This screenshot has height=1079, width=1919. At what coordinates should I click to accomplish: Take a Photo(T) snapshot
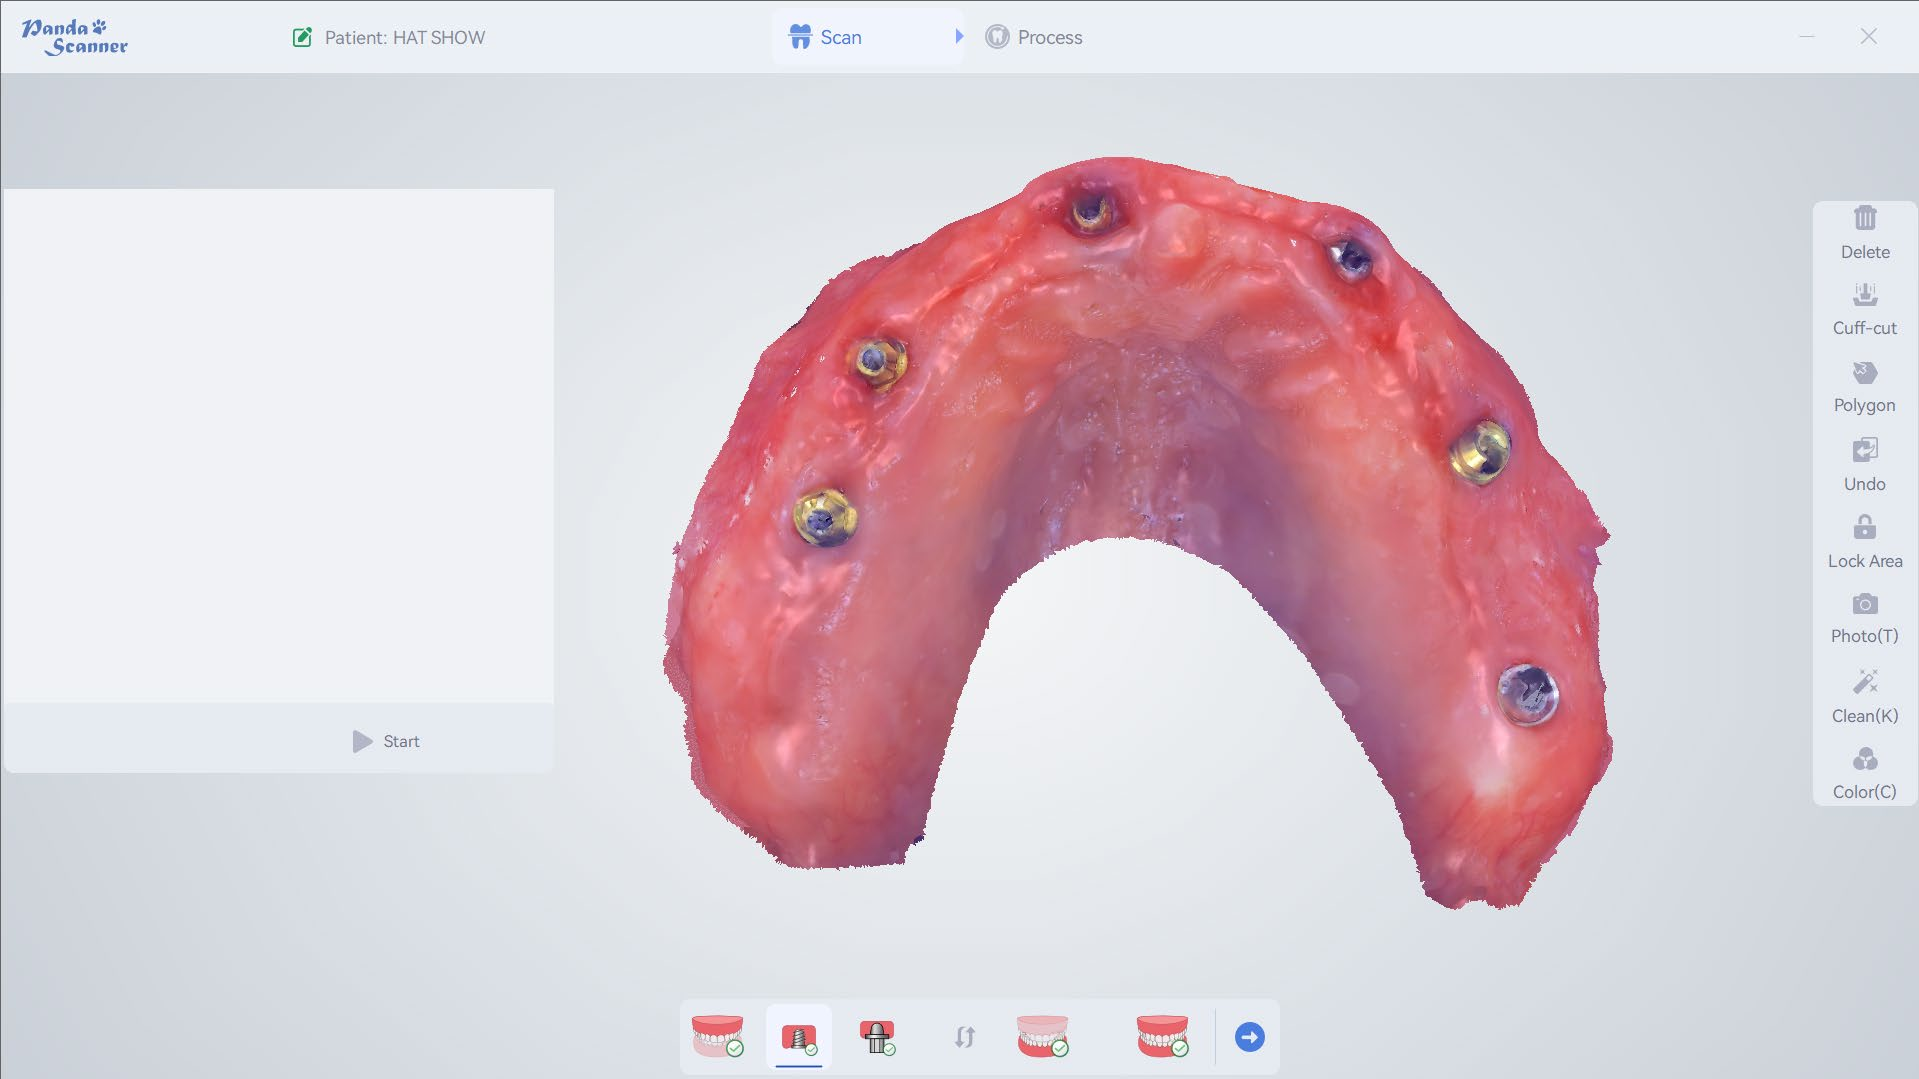pos(1865,618)
